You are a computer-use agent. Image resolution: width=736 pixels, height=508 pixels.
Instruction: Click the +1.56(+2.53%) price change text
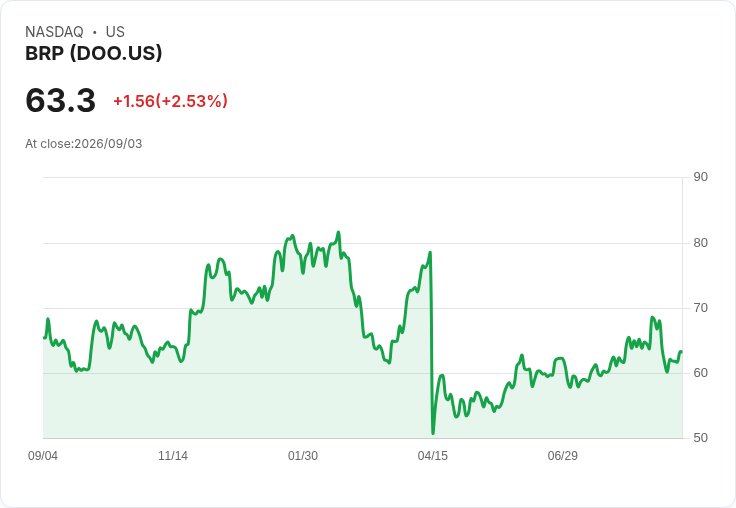pos(170,101)
